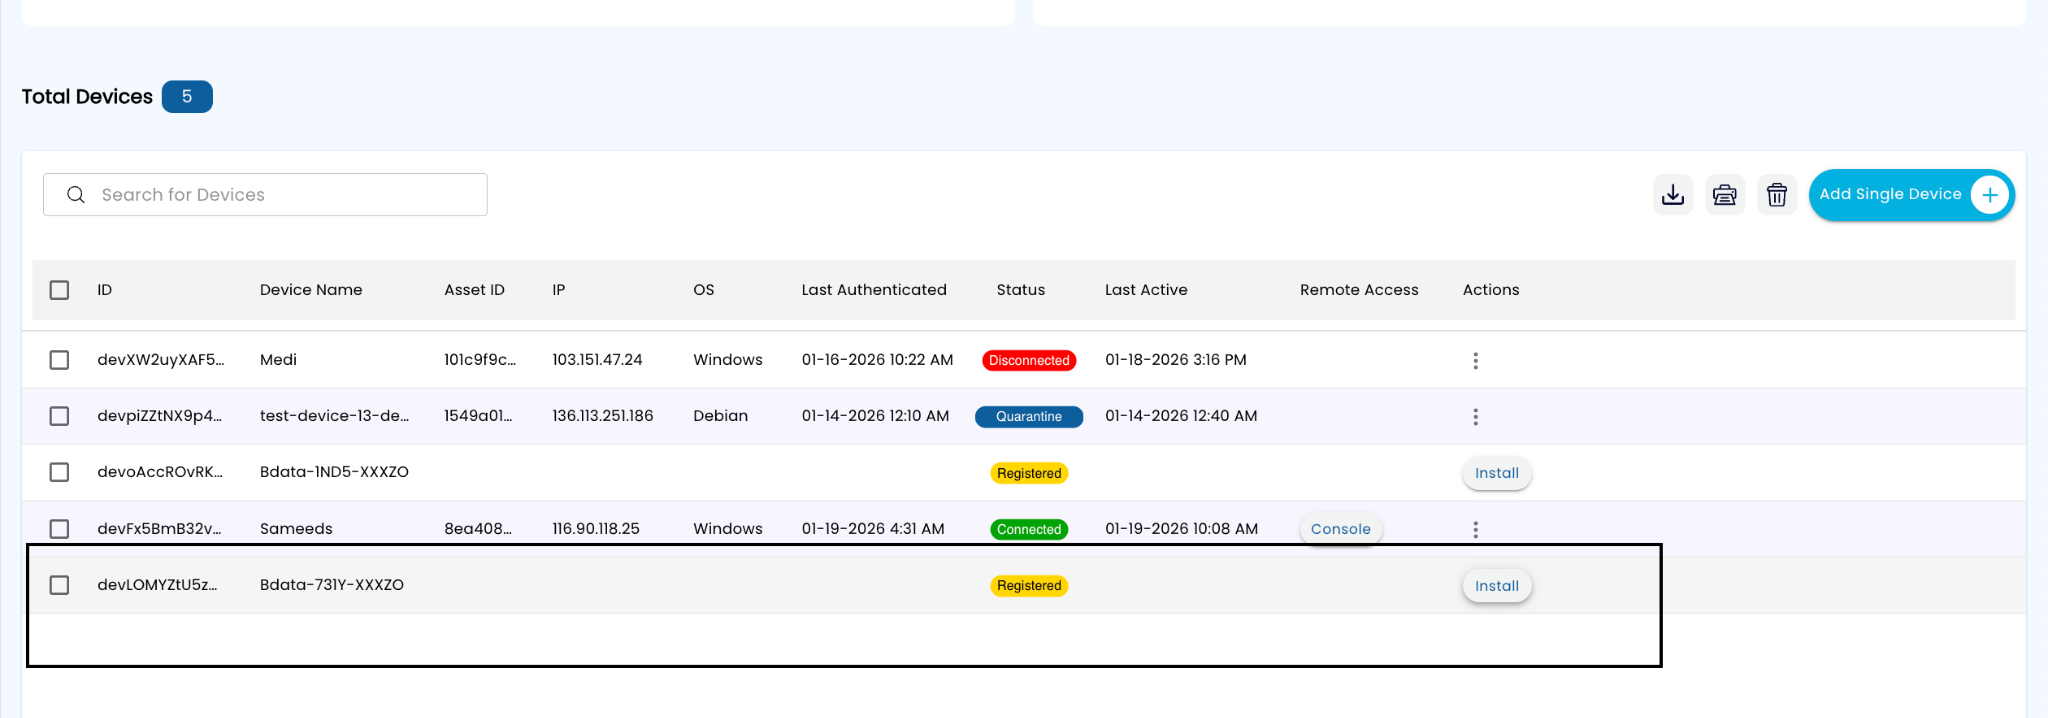Click the plus icon in Add Single Device
Screen dimensions: 2048x718
[1990, 195]
